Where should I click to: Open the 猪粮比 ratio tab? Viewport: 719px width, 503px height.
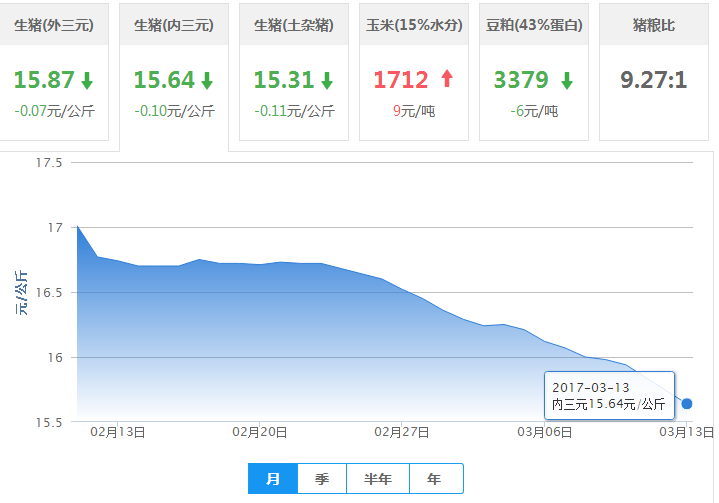coord(654,25)
